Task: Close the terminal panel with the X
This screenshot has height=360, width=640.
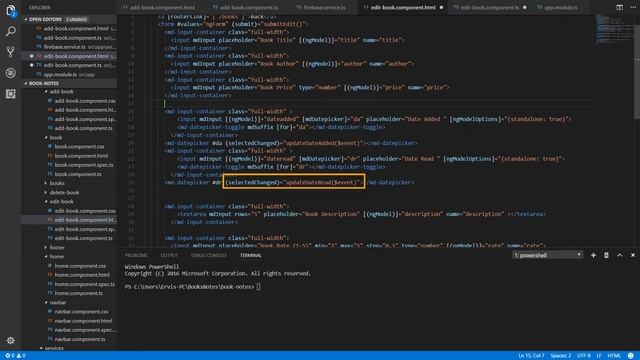Action: 633,255
